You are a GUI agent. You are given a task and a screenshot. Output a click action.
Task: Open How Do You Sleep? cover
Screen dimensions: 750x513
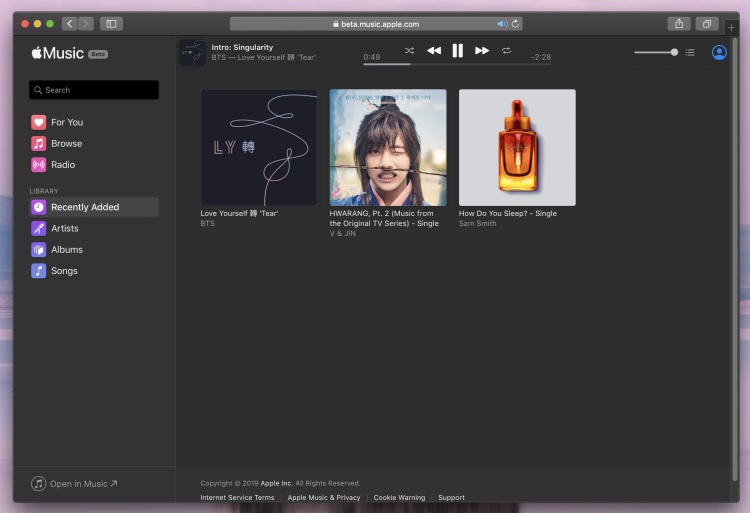coord(517,148)
